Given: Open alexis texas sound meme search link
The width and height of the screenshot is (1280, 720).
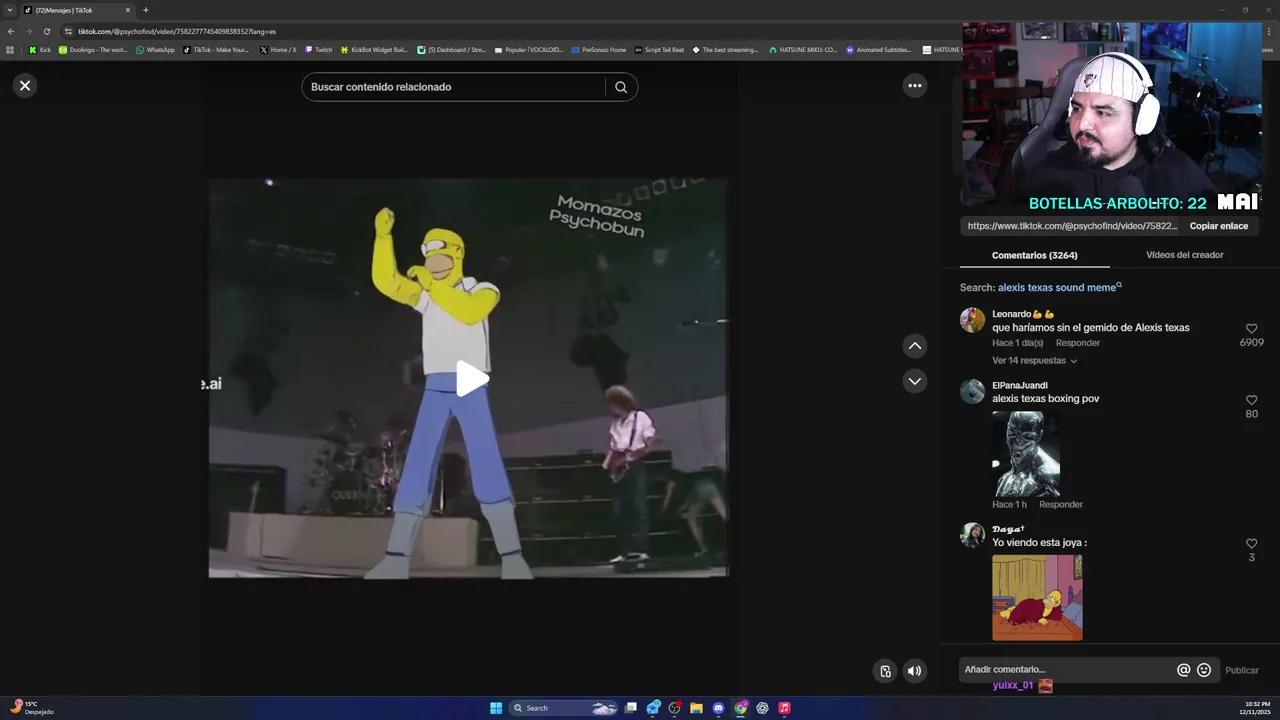Looking at the screenshot, I should point(1060,288).
